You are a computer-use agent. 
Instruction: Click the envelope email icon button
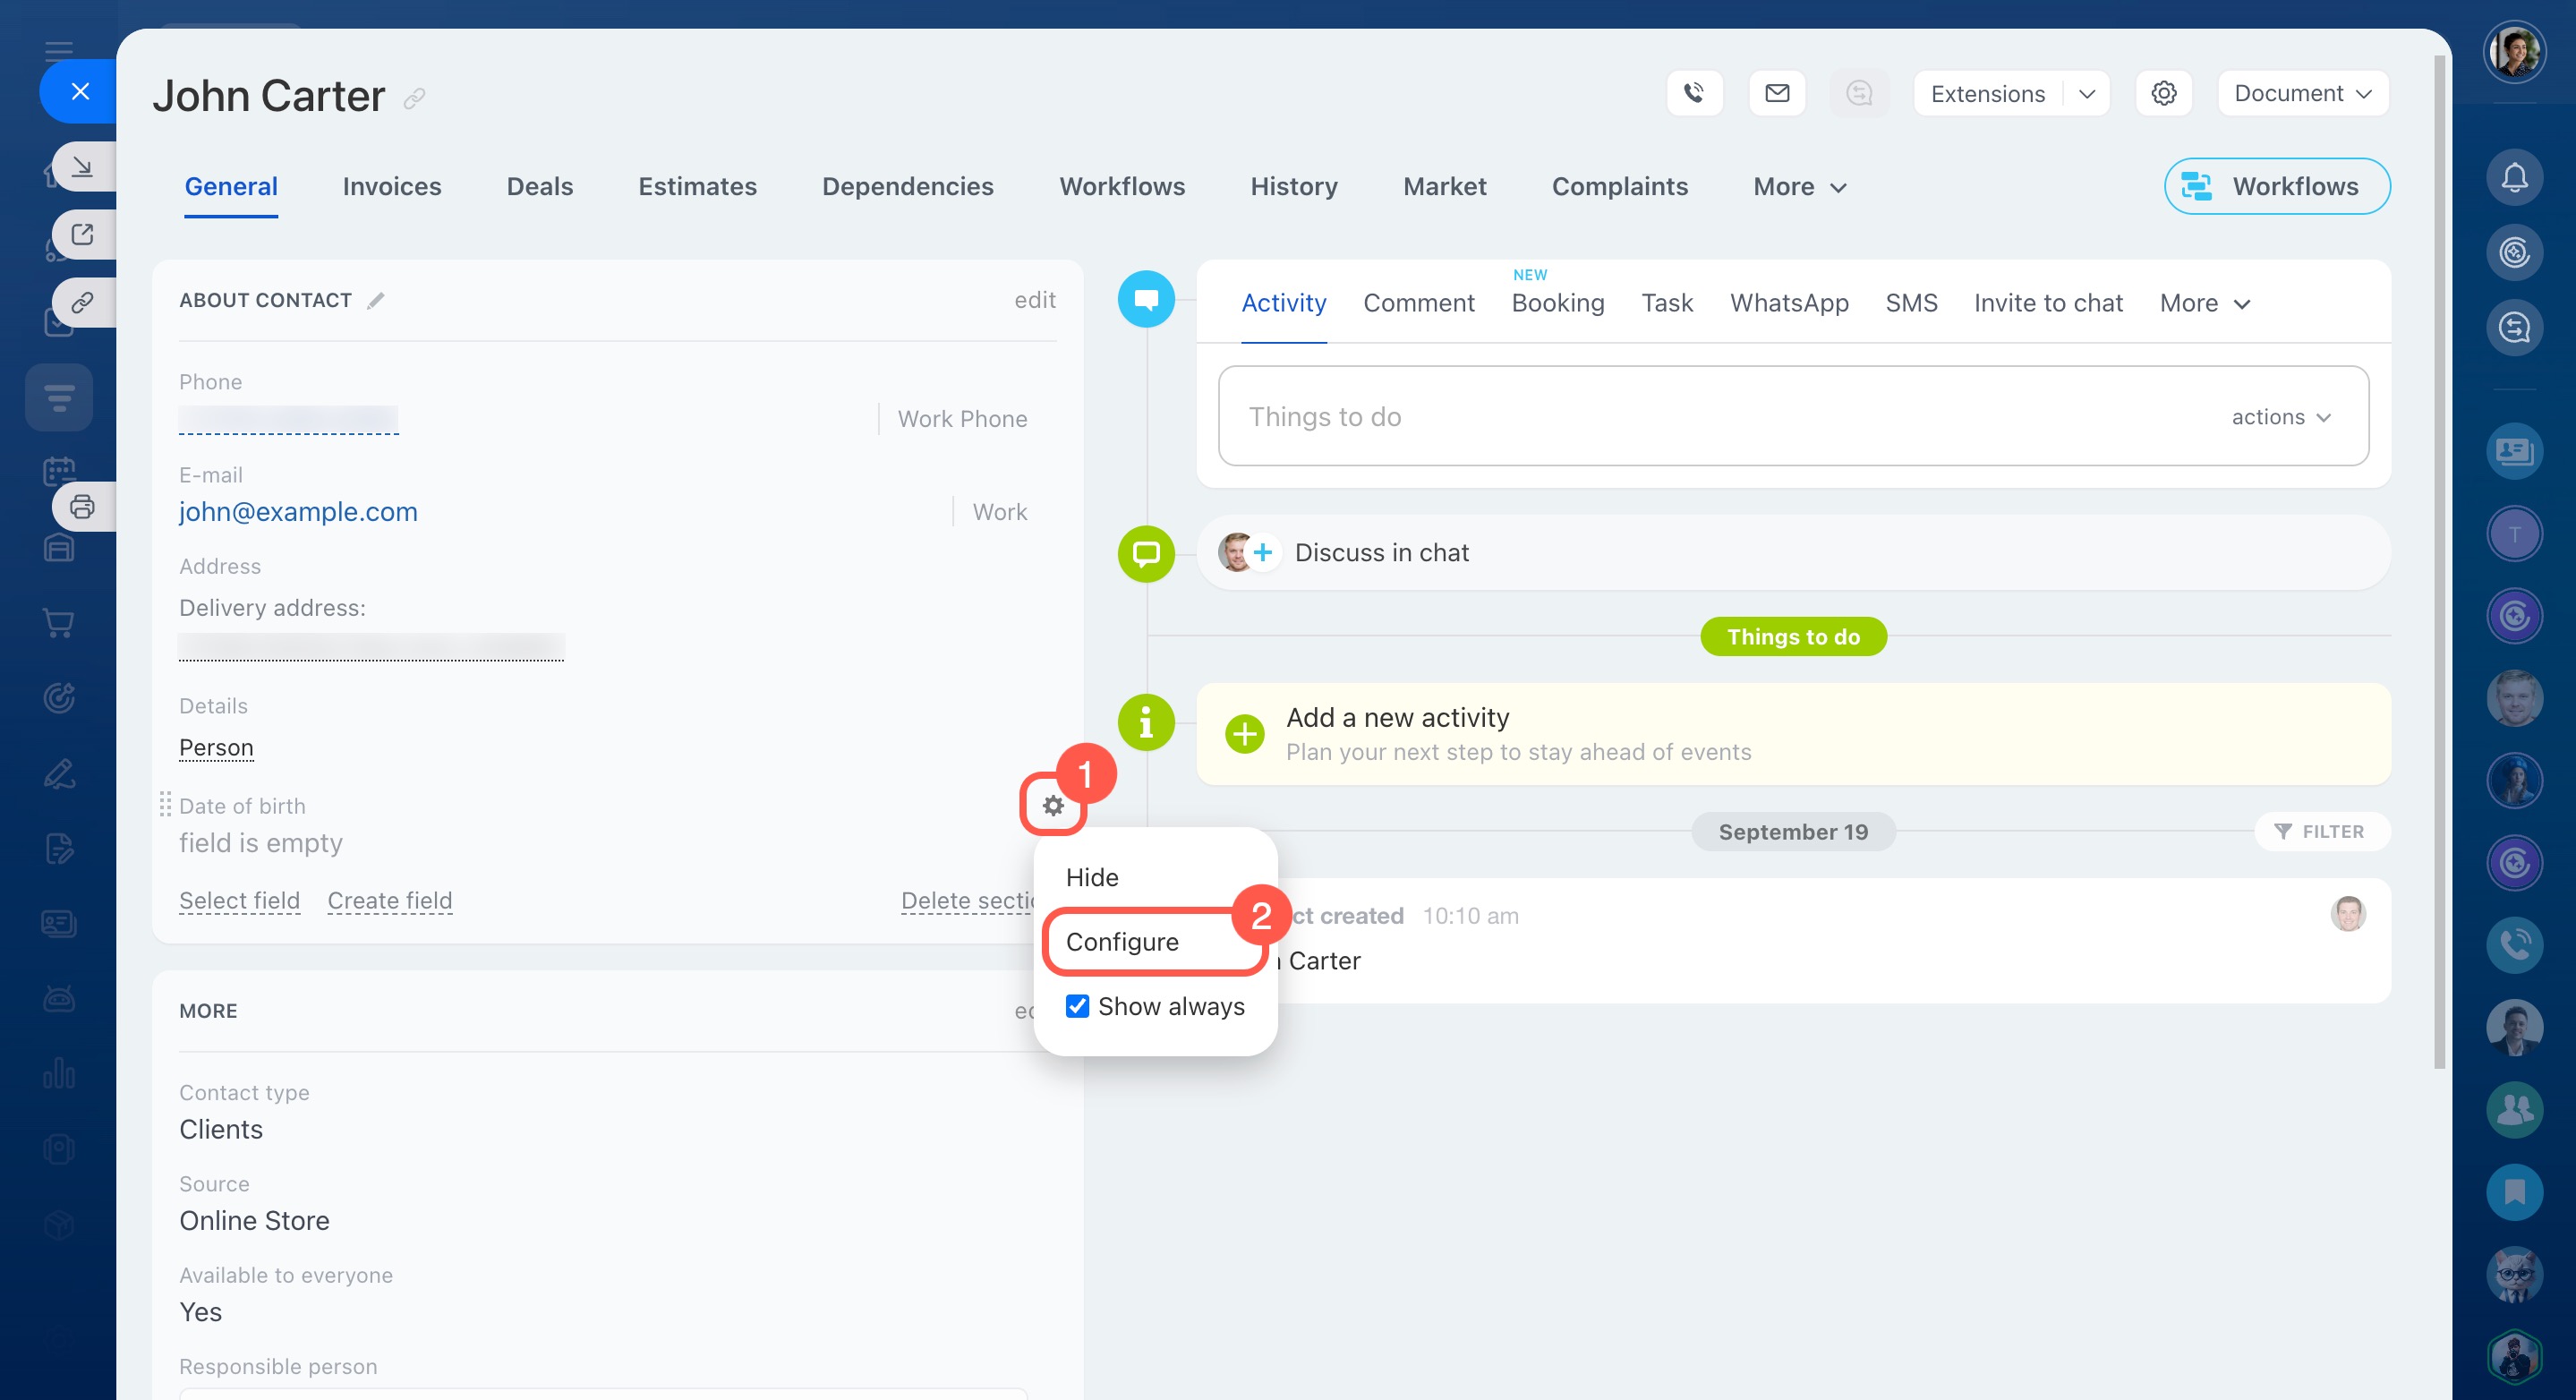(1777, 93)
